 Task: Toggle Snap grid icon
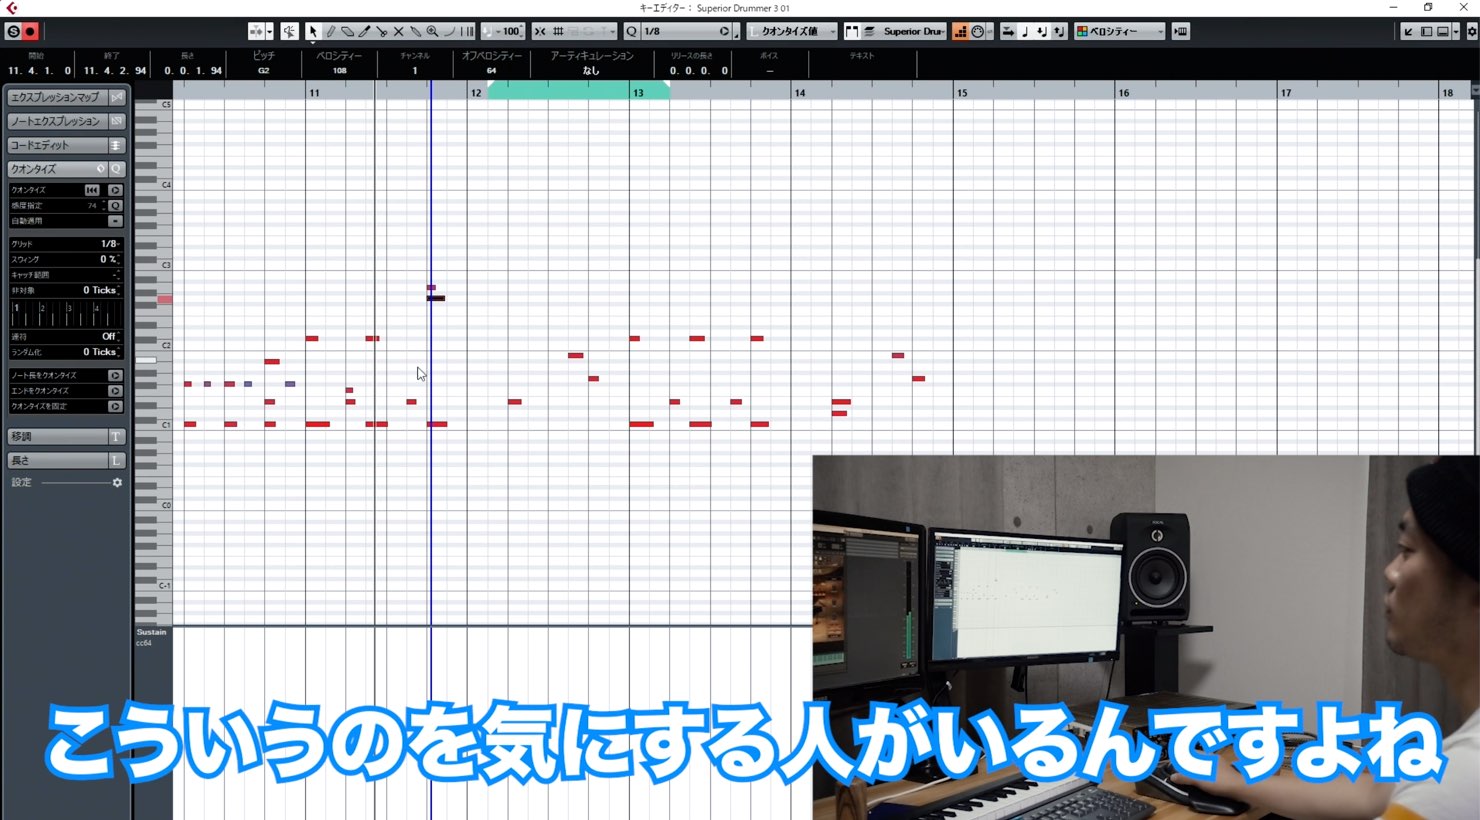point(558,32)
